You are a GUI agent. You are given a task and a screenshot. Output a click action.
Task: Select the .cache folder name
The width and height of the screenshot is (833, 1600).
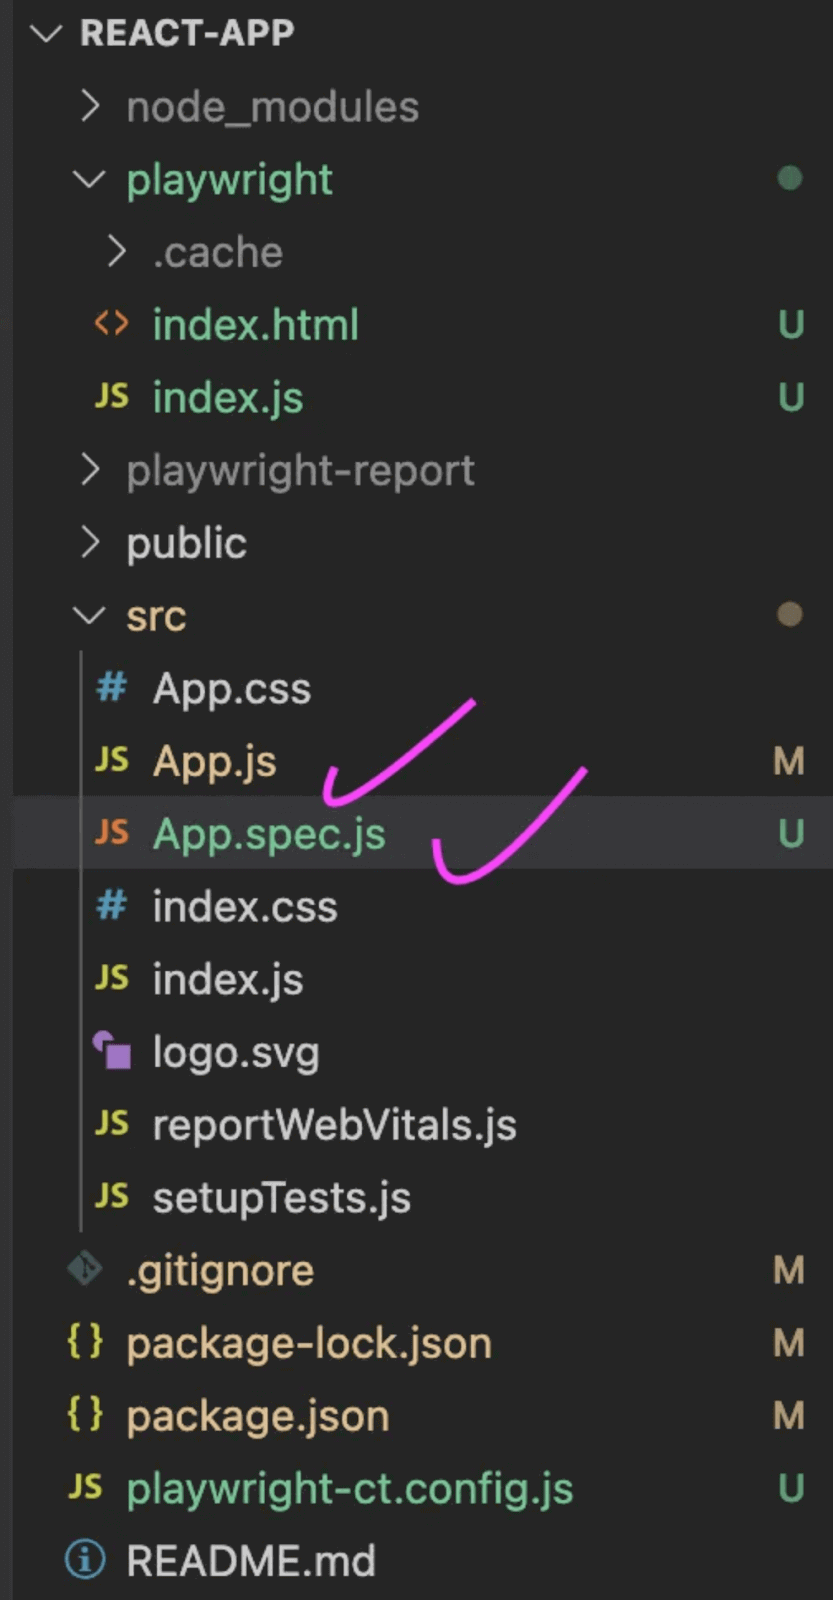tap(217, 253)
